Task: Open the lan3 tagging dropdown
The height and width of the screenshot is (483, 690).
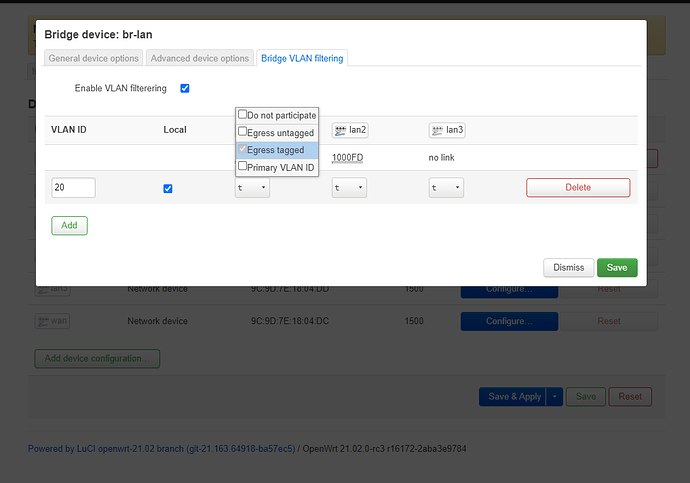Action: pyautogui.click(x=446, y=188)
